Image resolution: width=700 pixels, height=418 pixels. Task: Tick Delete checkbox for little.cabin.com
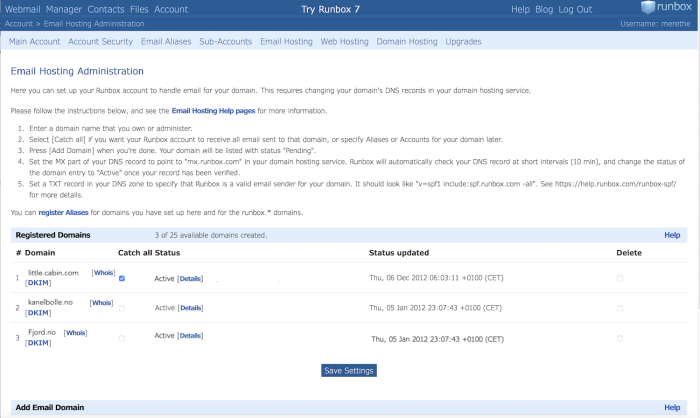click(620, 278)
